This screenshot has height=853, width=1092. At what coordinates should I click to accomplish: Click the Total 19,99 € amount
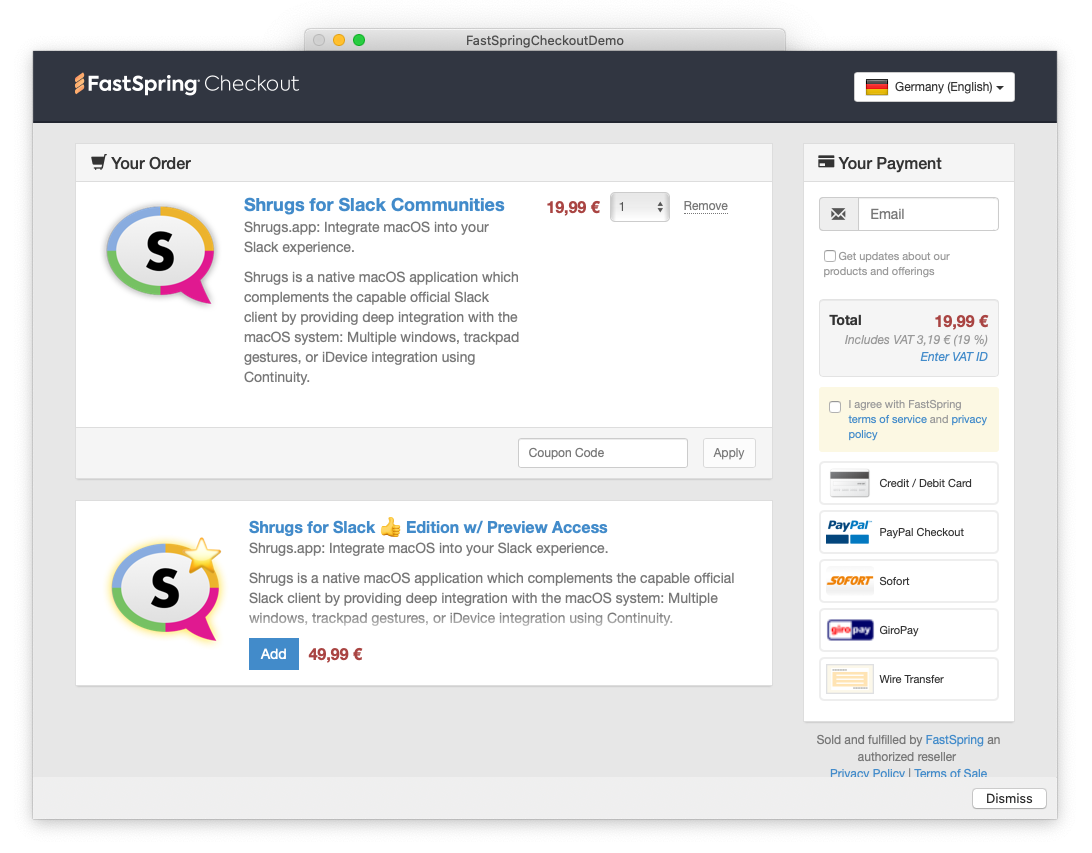(x=961, y=321)
